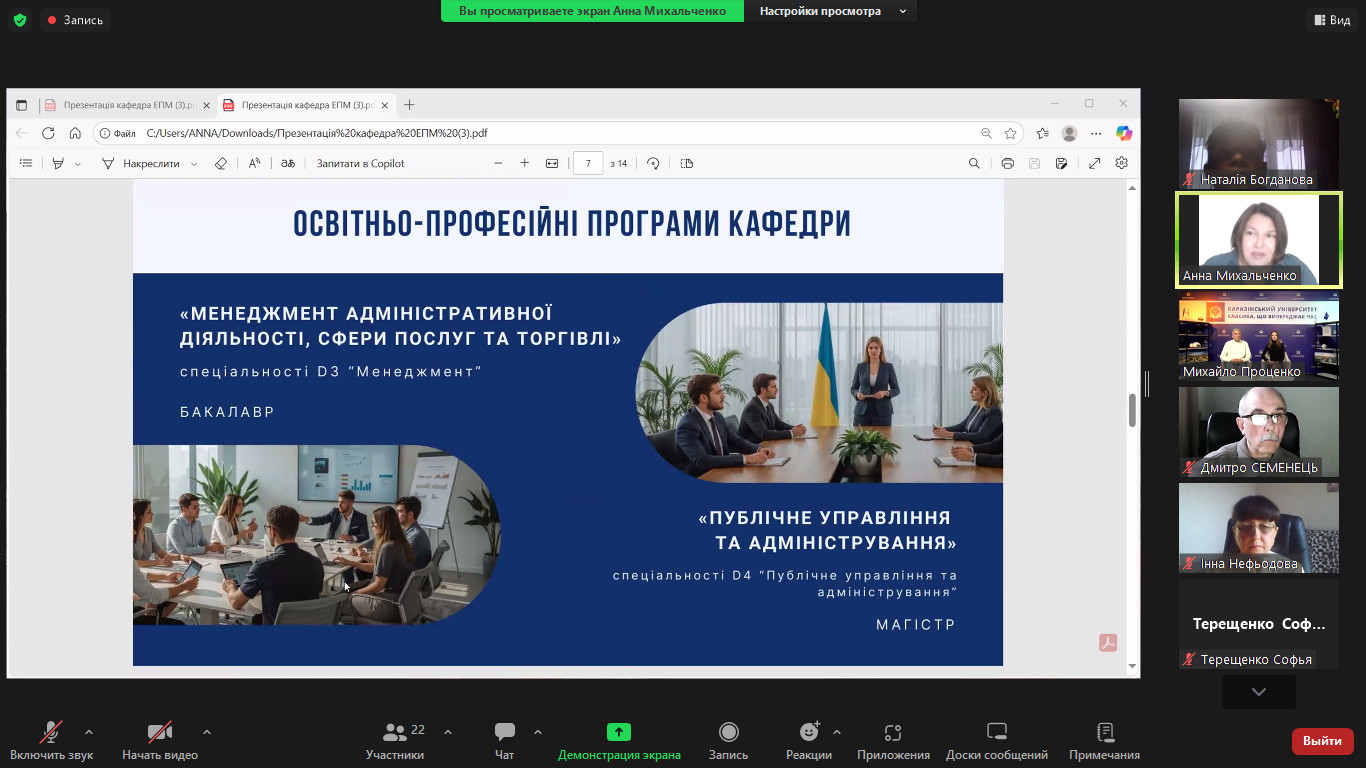Viewport: 1366px width, 768px height.
Task: Switch to the first Презентація кафедра ЕПМ tab
Action: [x=120, y=105]
